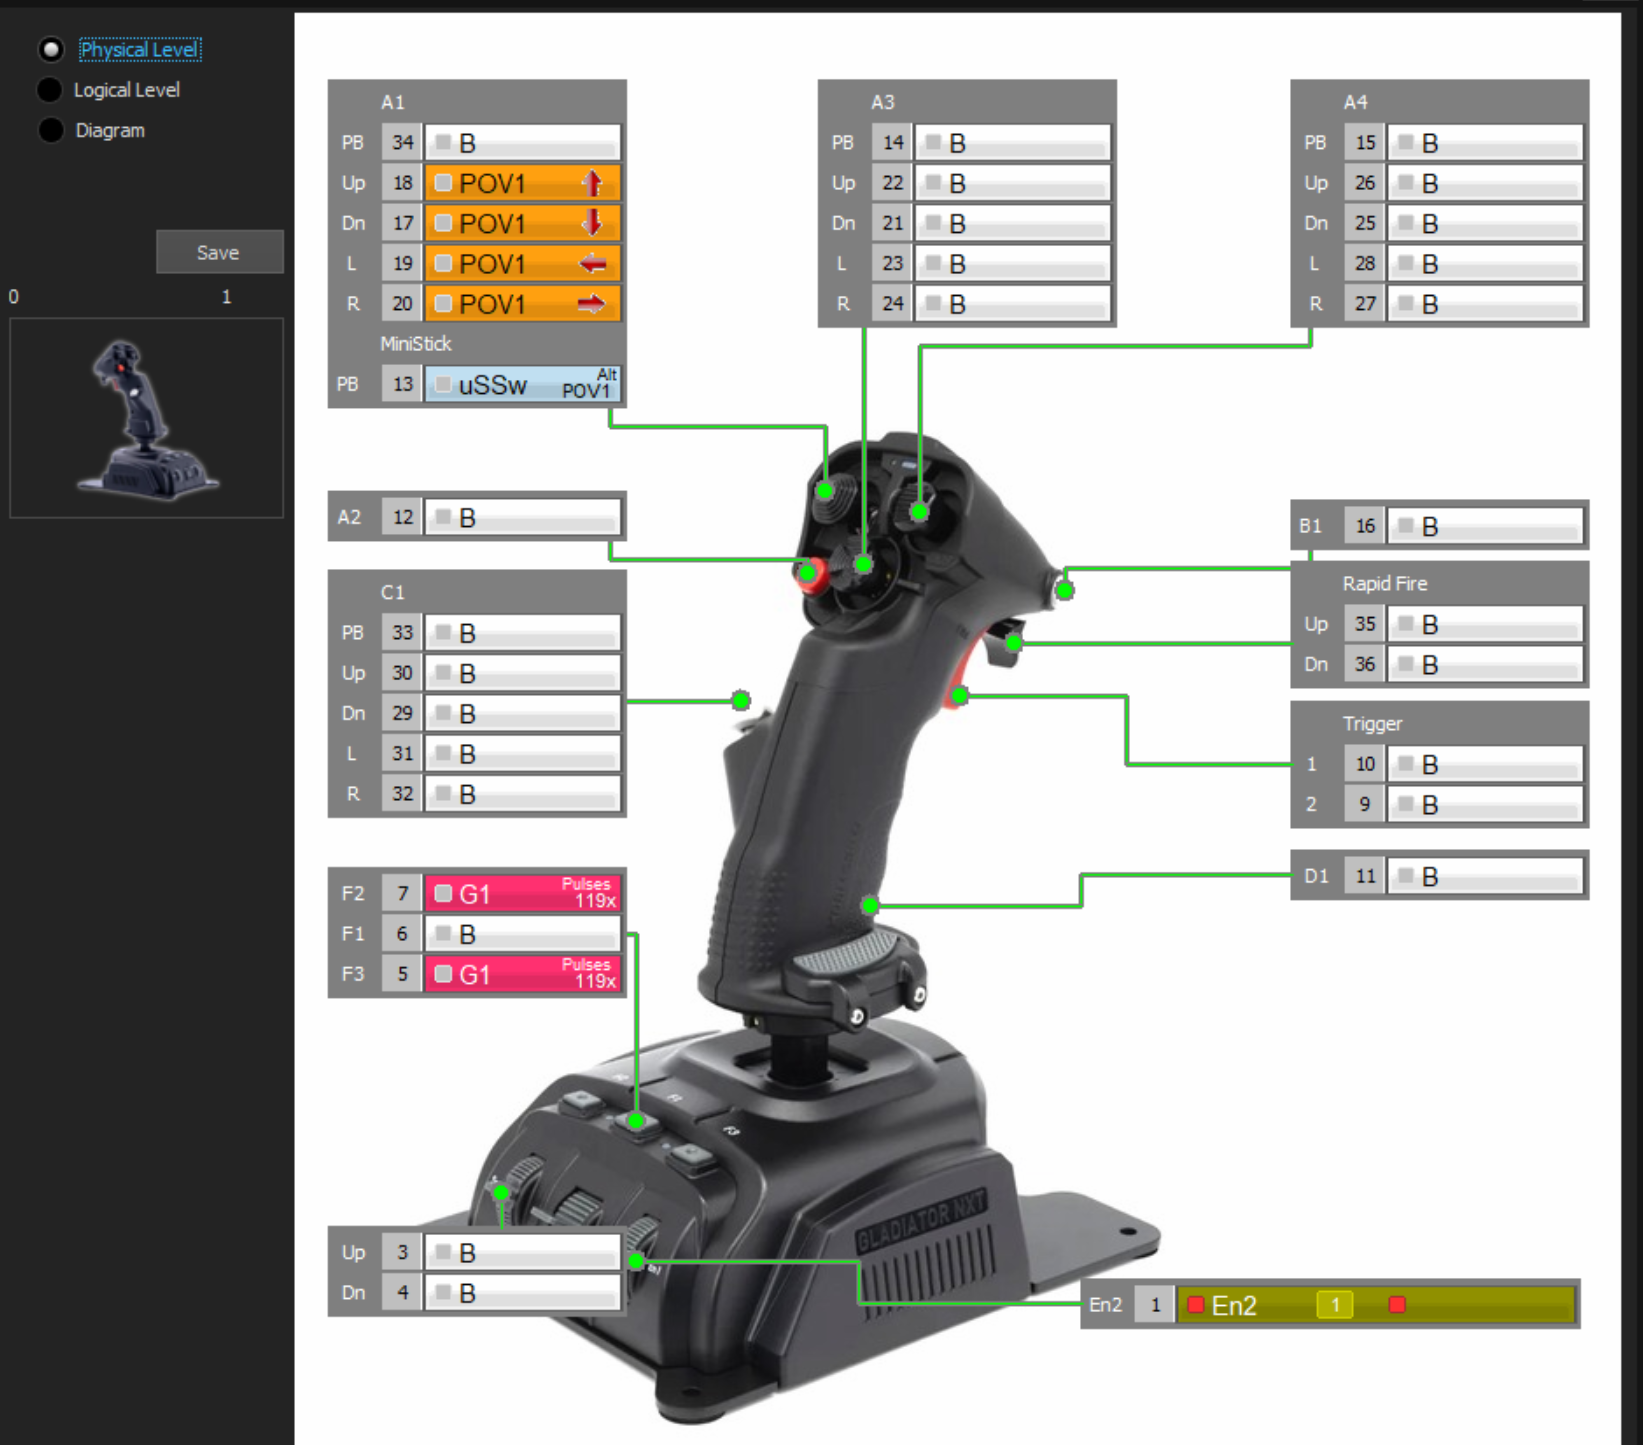Viewport: 1643px width, 1445px height.
Task: Click the POV1 left arrow icon
Action: [592, 264]
